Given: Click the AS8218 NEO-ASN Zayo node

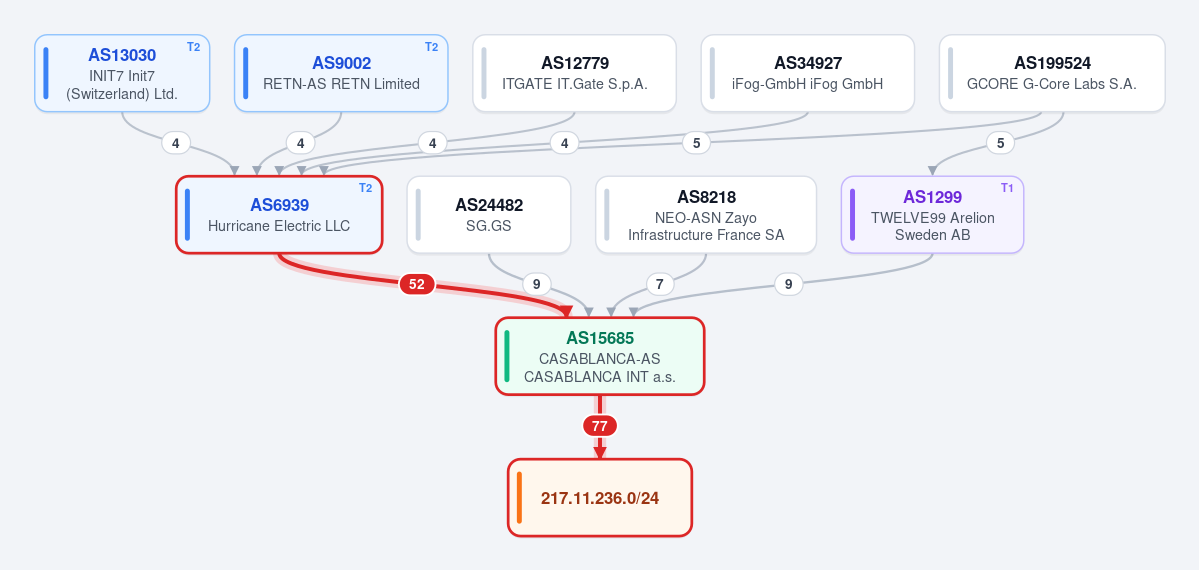Looking at the screenshot, I should tap(706, 215).
